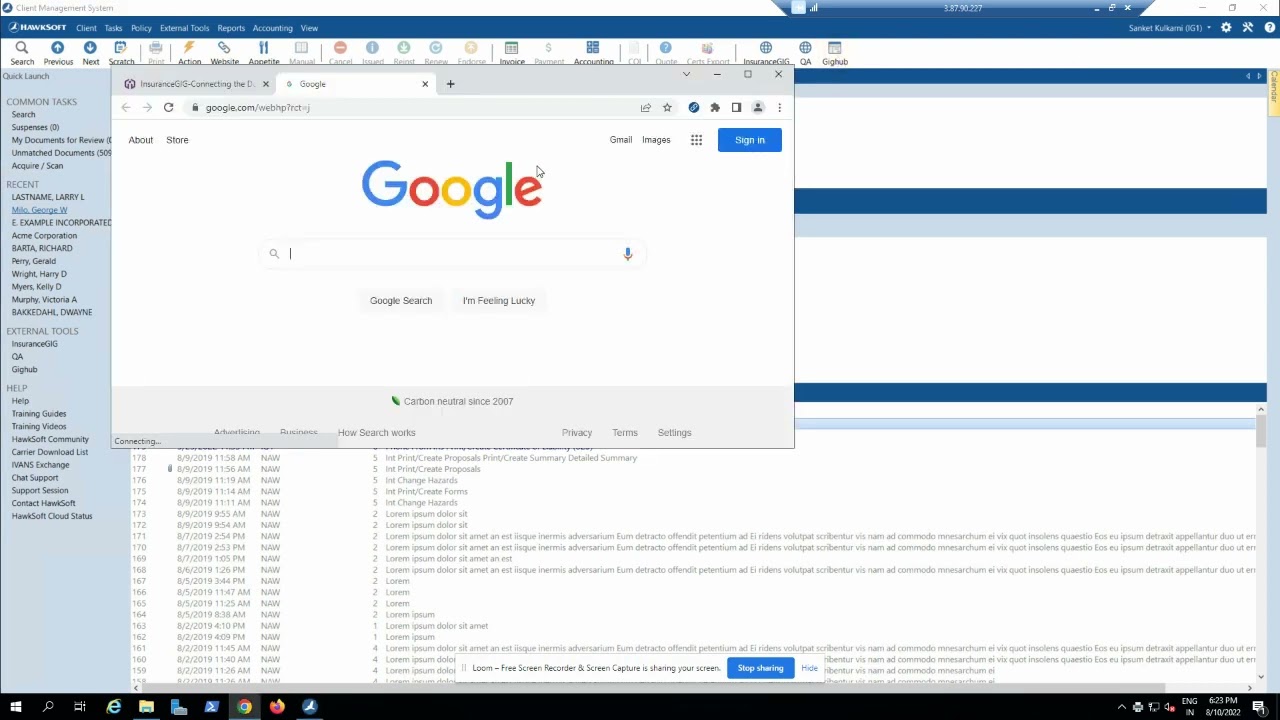Open the Website toolbar button

tap(224, 53)
